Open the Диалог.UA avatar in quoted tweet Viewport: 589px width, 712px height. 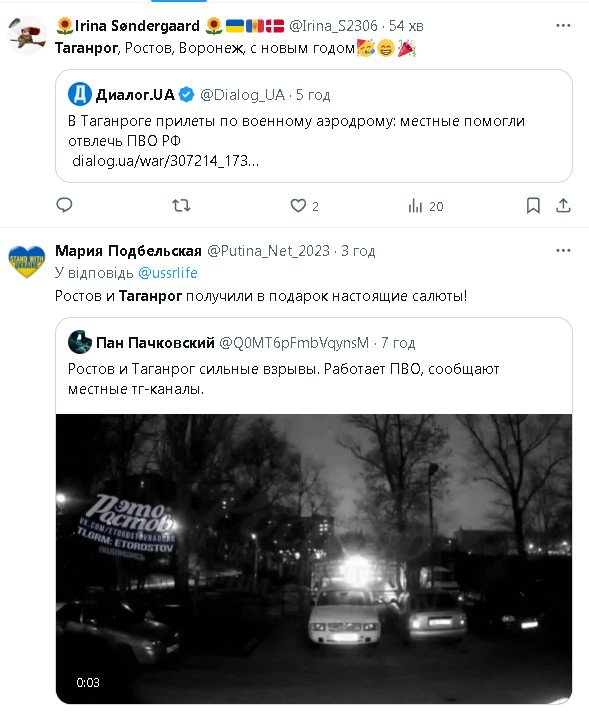tap(80, 94)
